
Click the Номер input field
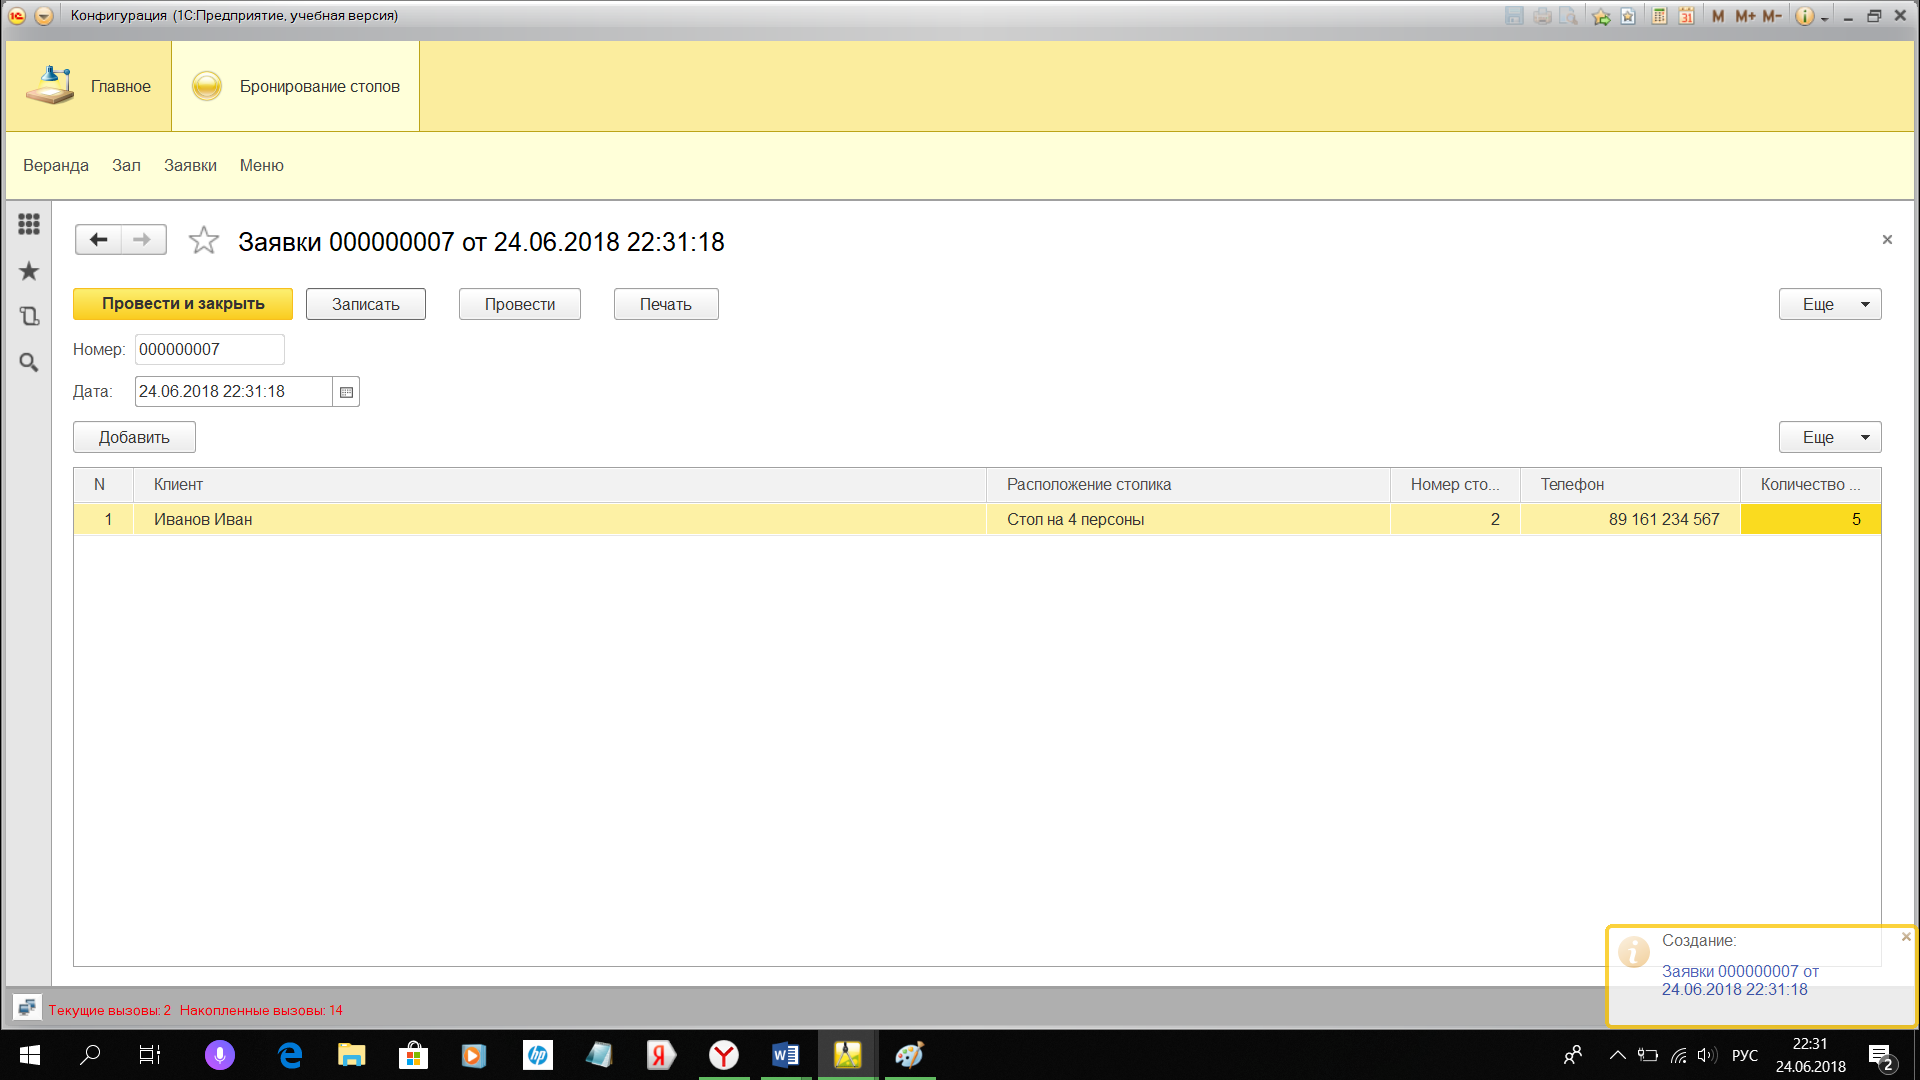pos(209,350)
